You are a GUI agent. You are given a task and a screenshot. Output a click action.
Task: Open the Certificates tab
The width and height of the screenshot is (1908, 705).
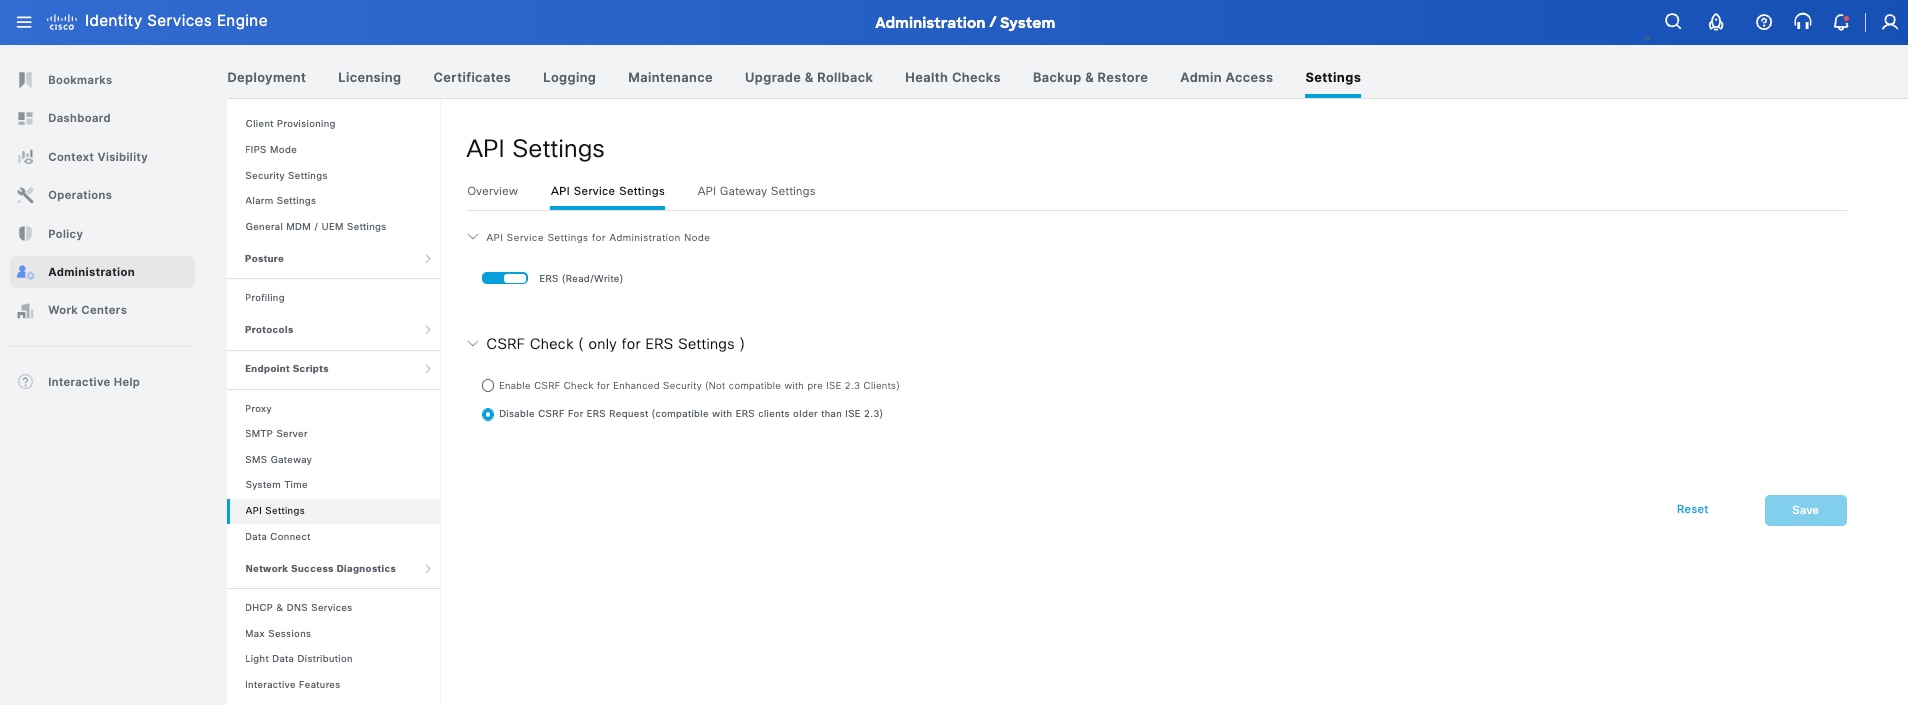click(472, 77)
